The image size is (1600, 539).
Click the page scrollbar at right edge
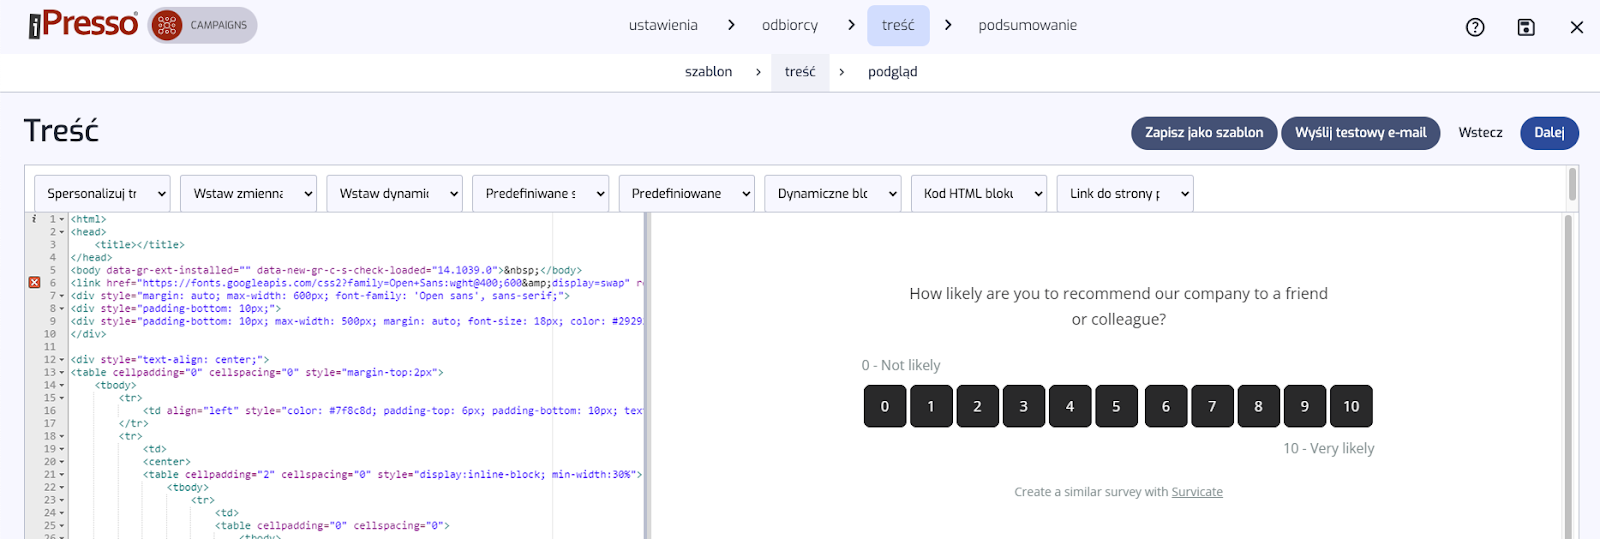point(1572,184)
